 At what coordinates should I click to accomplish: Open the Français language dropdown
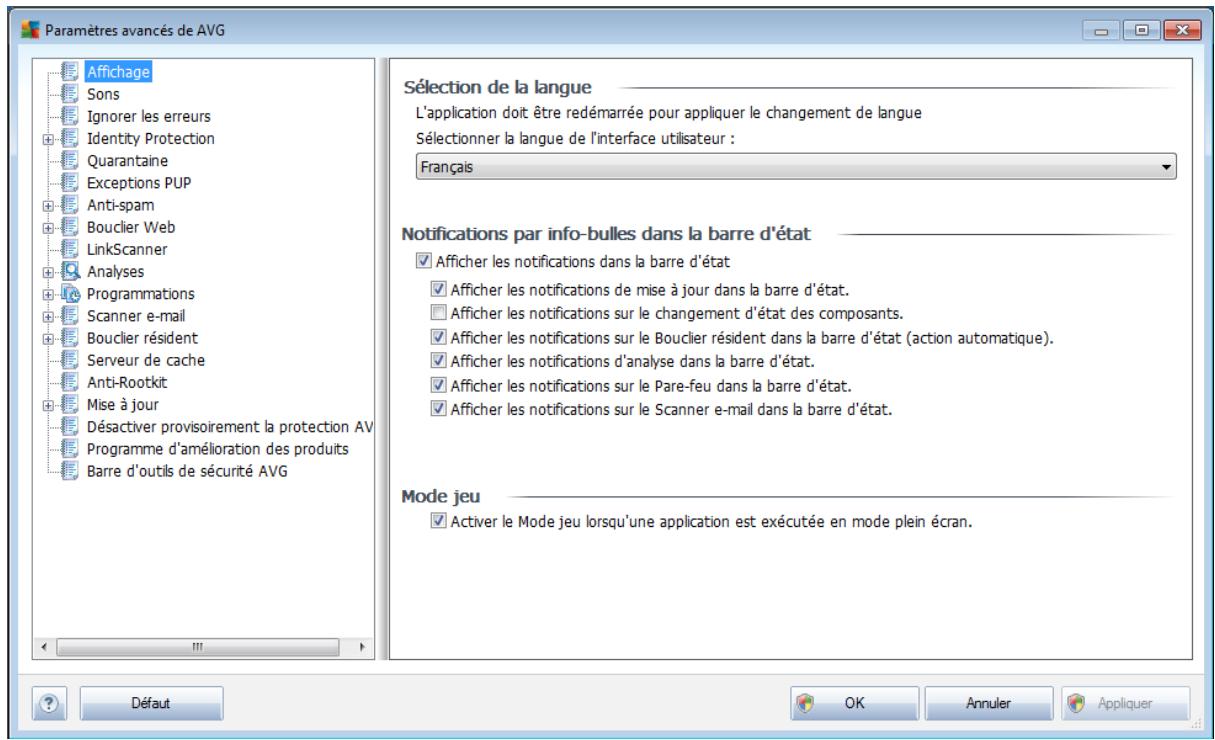[796, 167]
